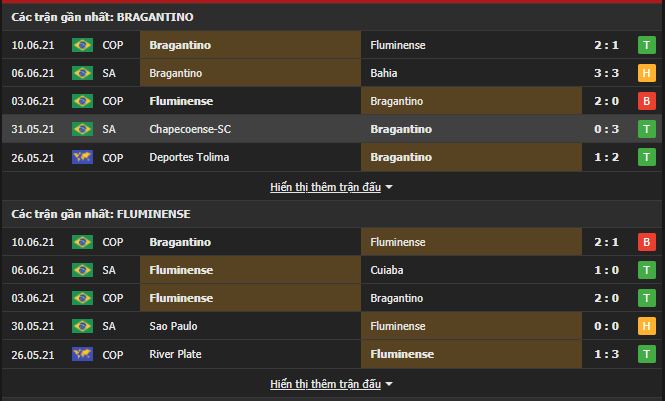Click Bahia team name
This screenshot has height=401, width=665.
pos(385,73)
